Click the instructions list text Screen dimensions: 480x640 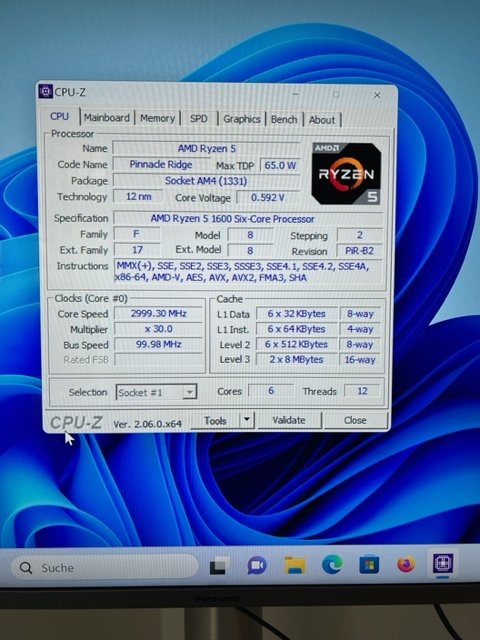[x=247, y=272]
